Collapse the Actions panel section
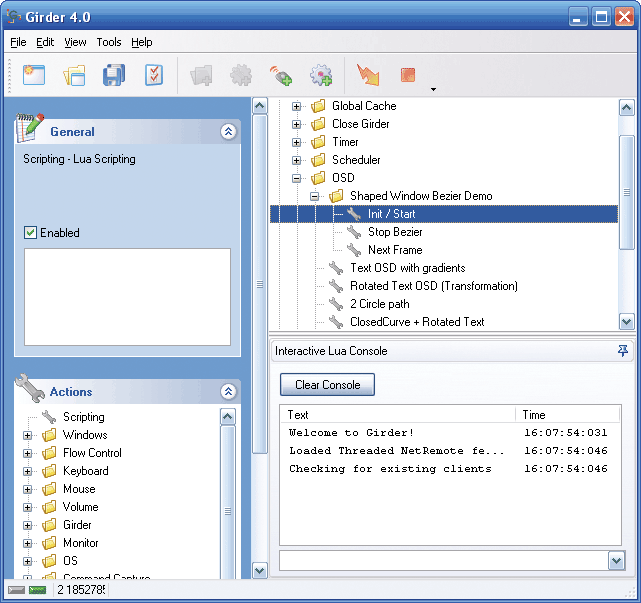 tap(228, 392)
